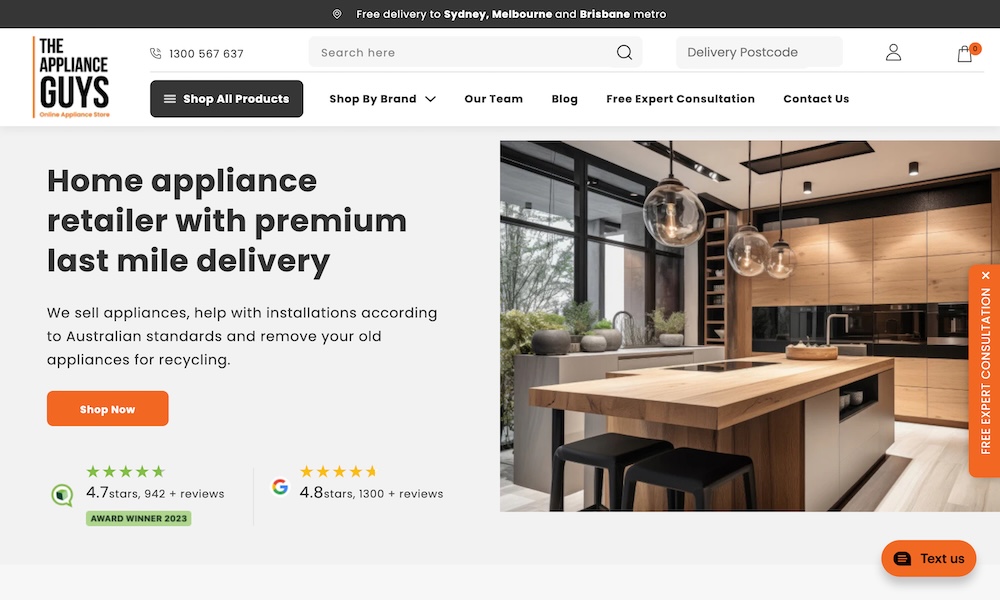Screen dimensions: 1000x600
Task: Click the green ProductReview badge icon
Action: point(62,495)
